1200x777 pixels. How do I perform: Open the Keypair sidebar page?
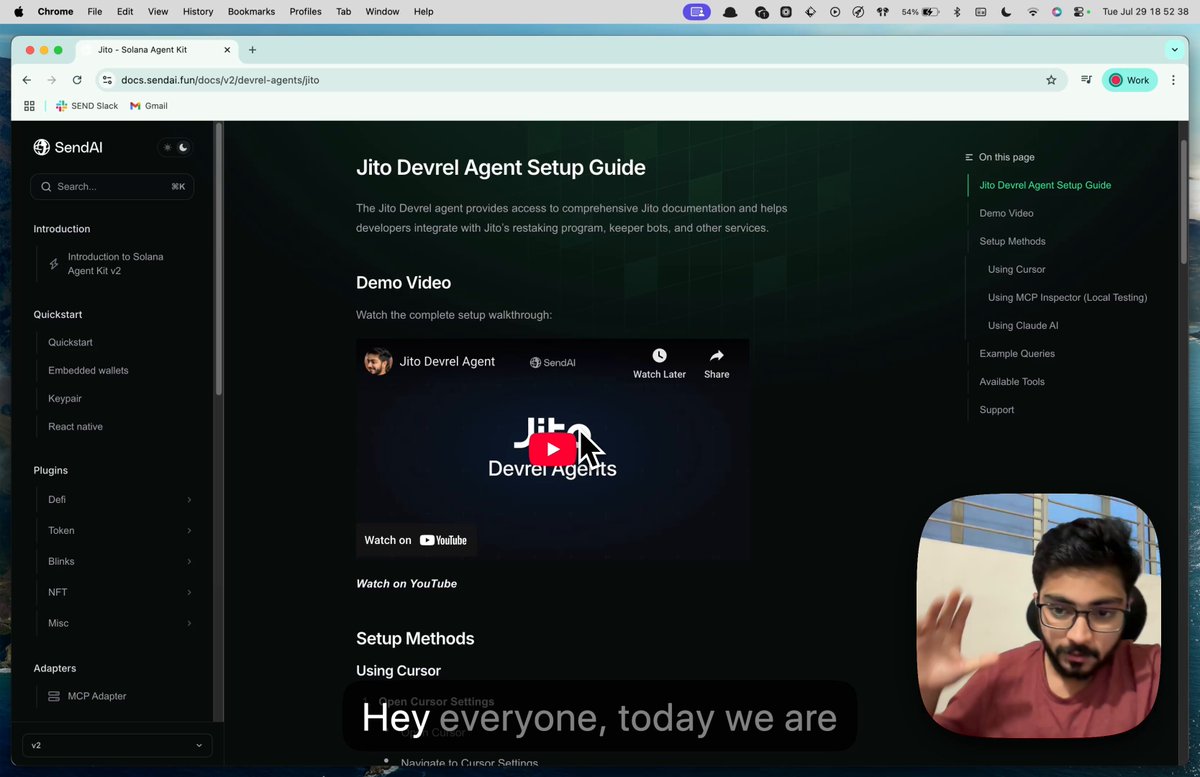65,398
